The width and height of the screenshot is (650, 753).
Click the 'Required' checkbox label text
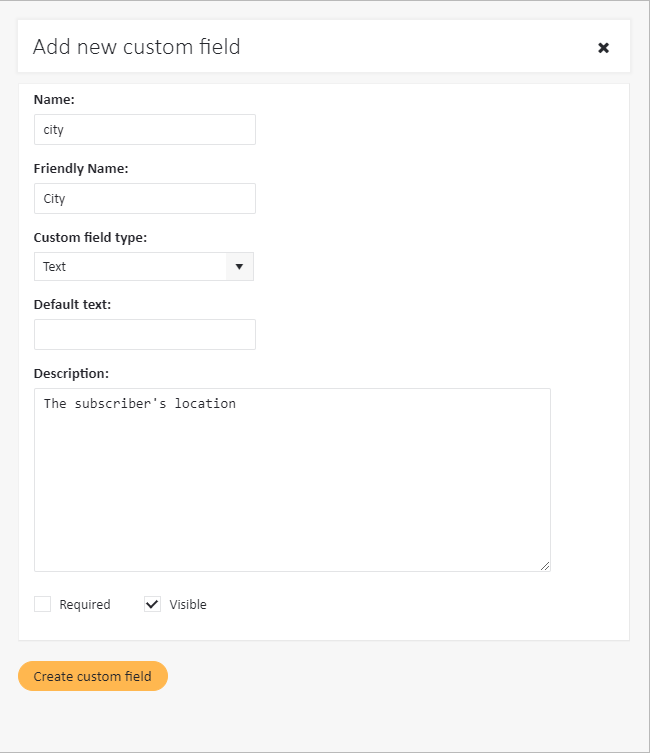click(85, 605)
